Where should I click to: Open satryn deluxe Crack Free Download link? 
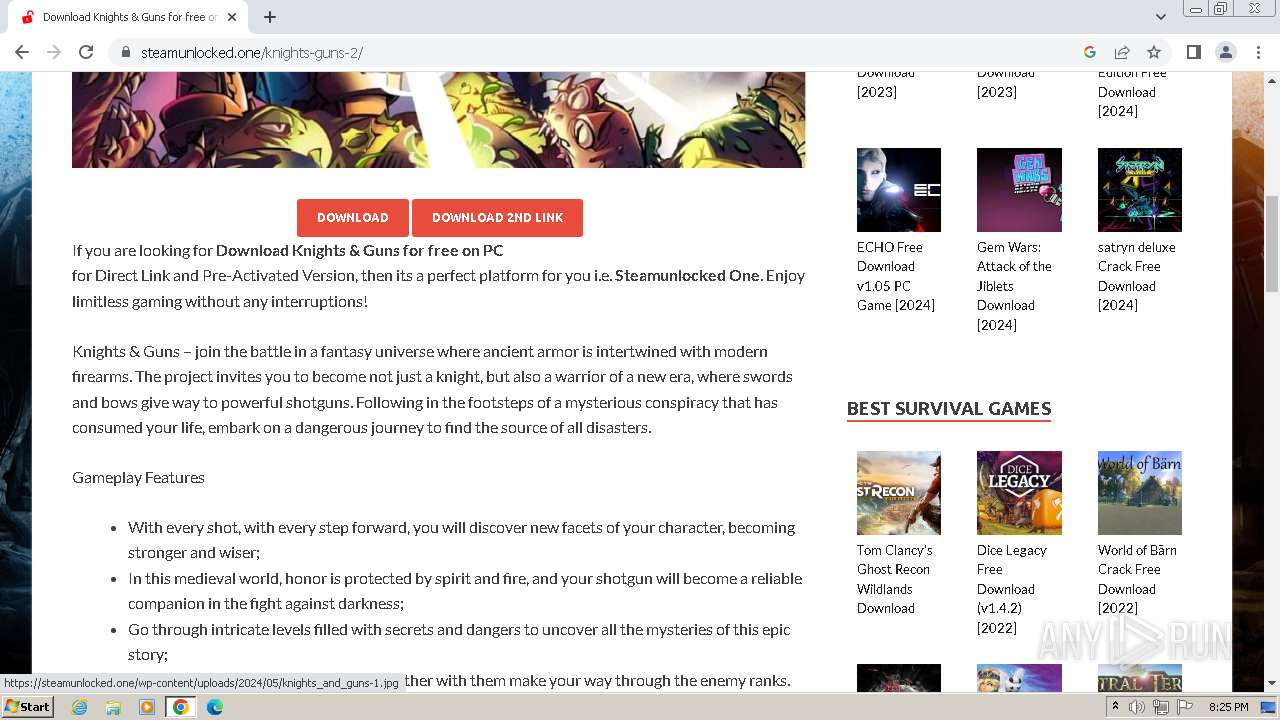[x=1137, y=276]
